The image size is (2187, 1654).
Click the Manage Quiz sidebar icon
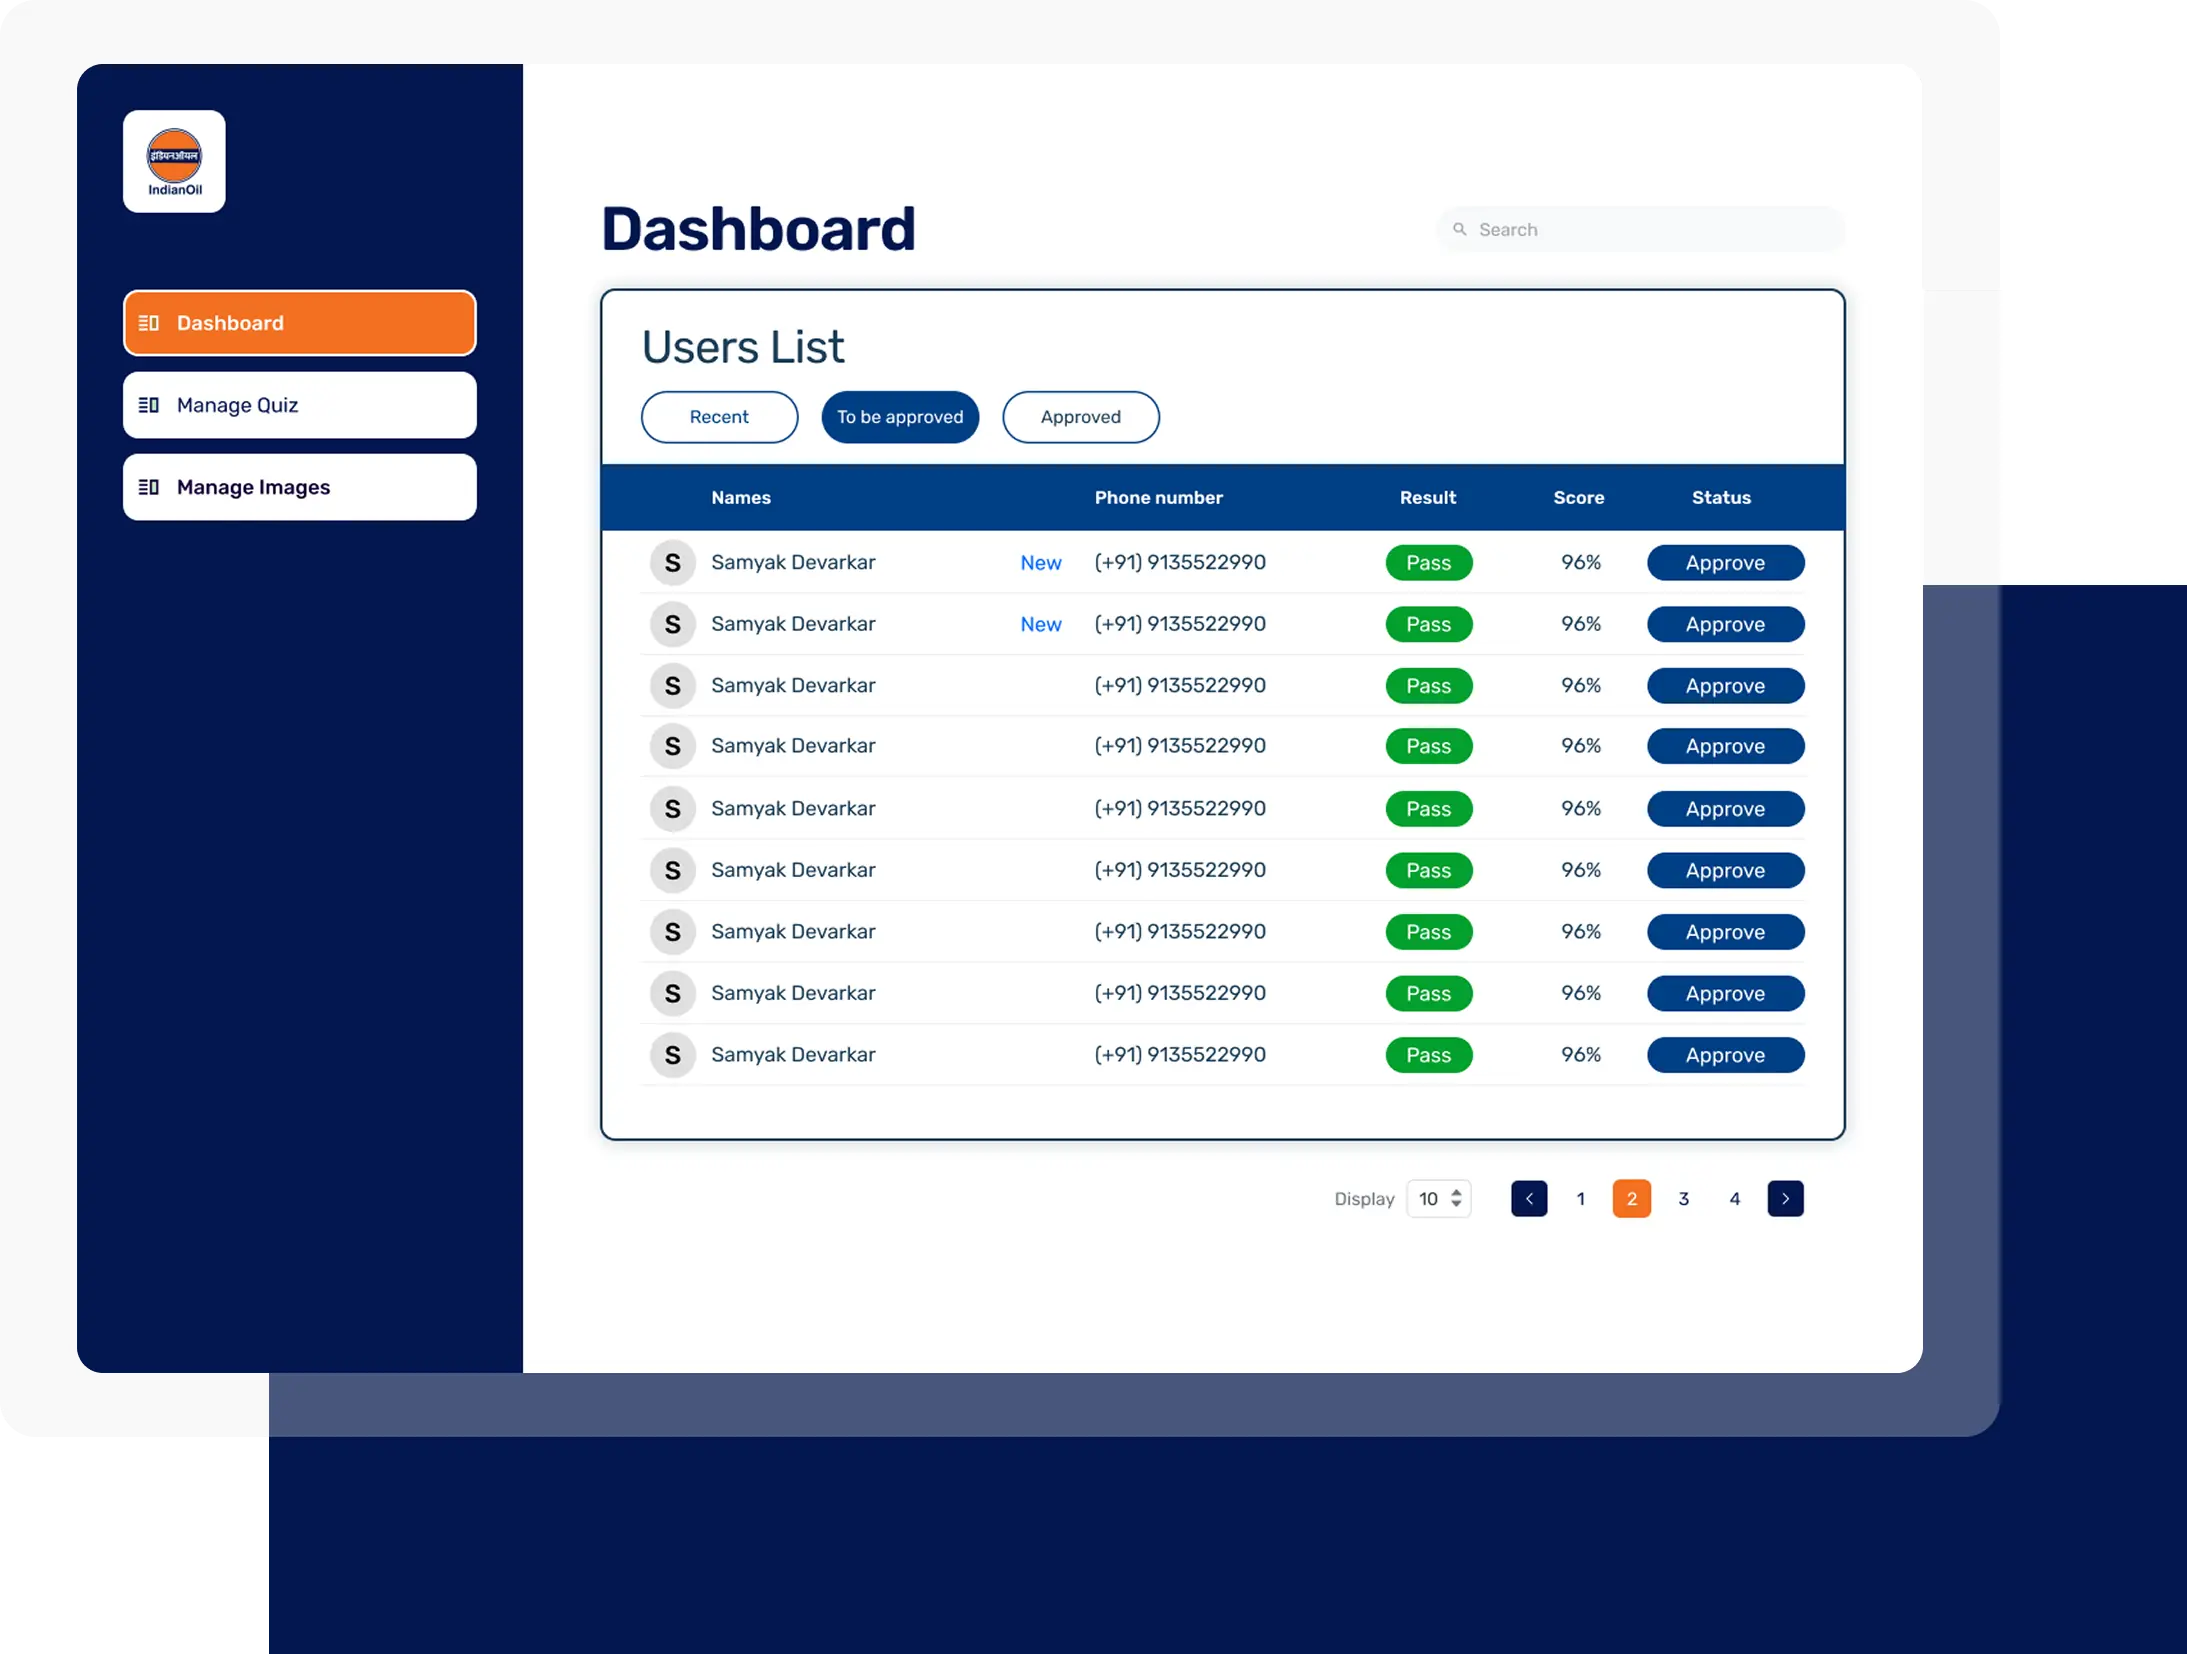pos(149,405)
